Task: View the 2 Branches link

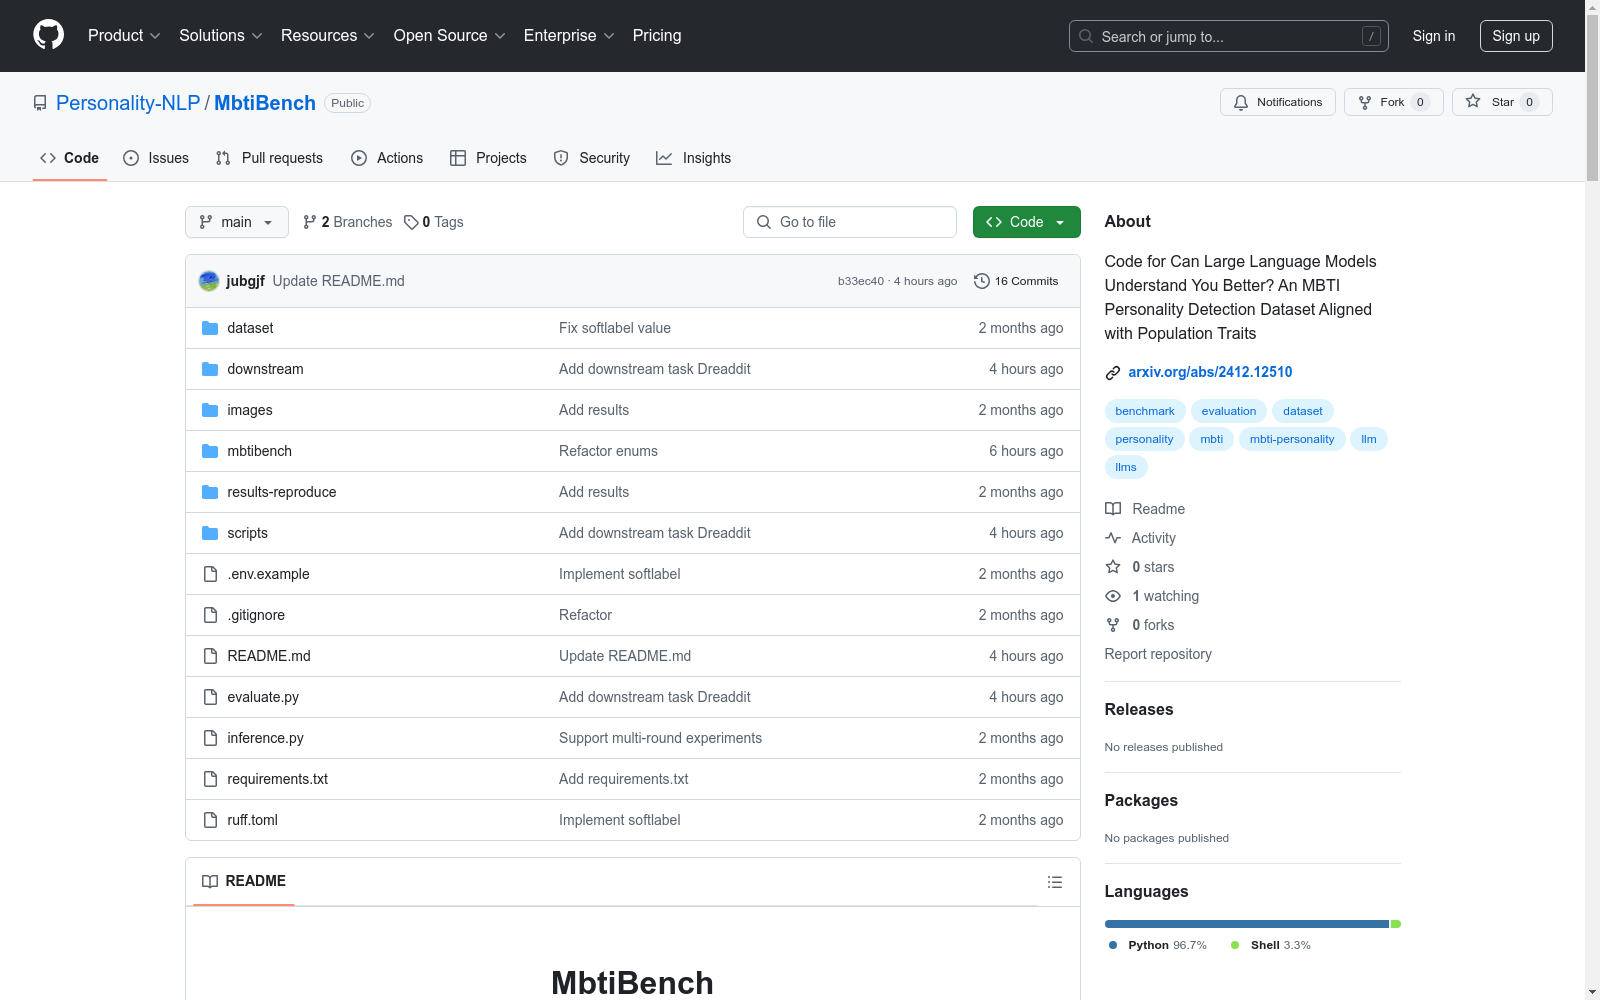Action: tap(348, 222)
